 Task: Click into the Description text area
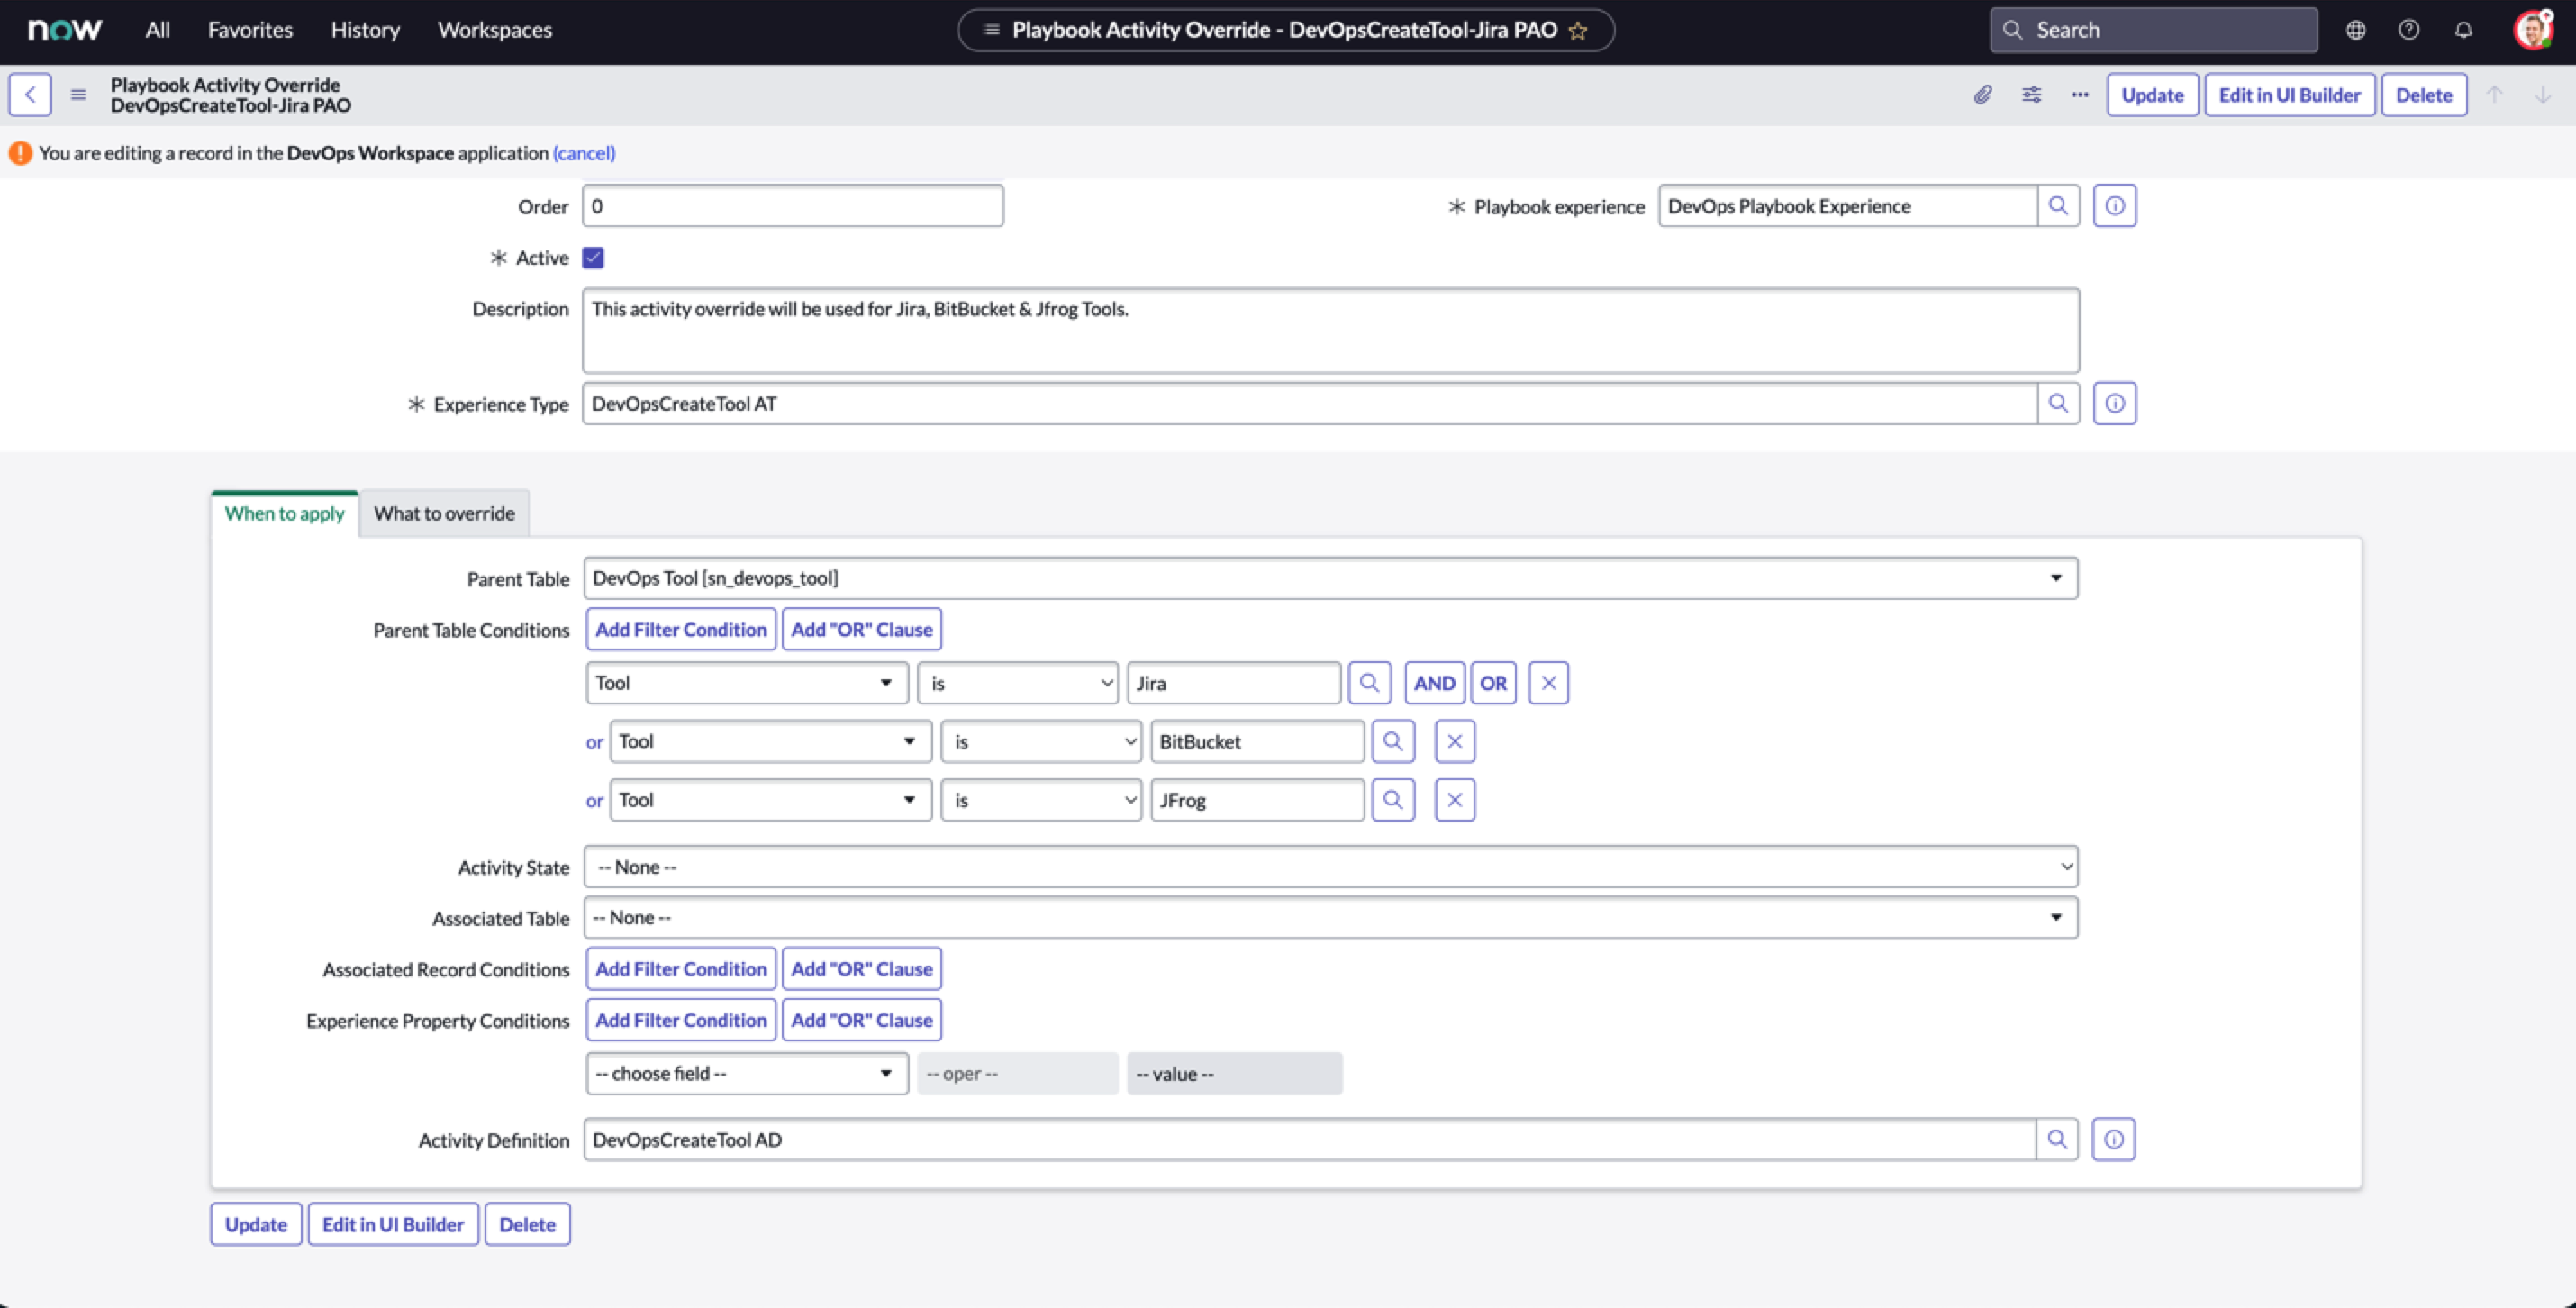click(1331, 331)
